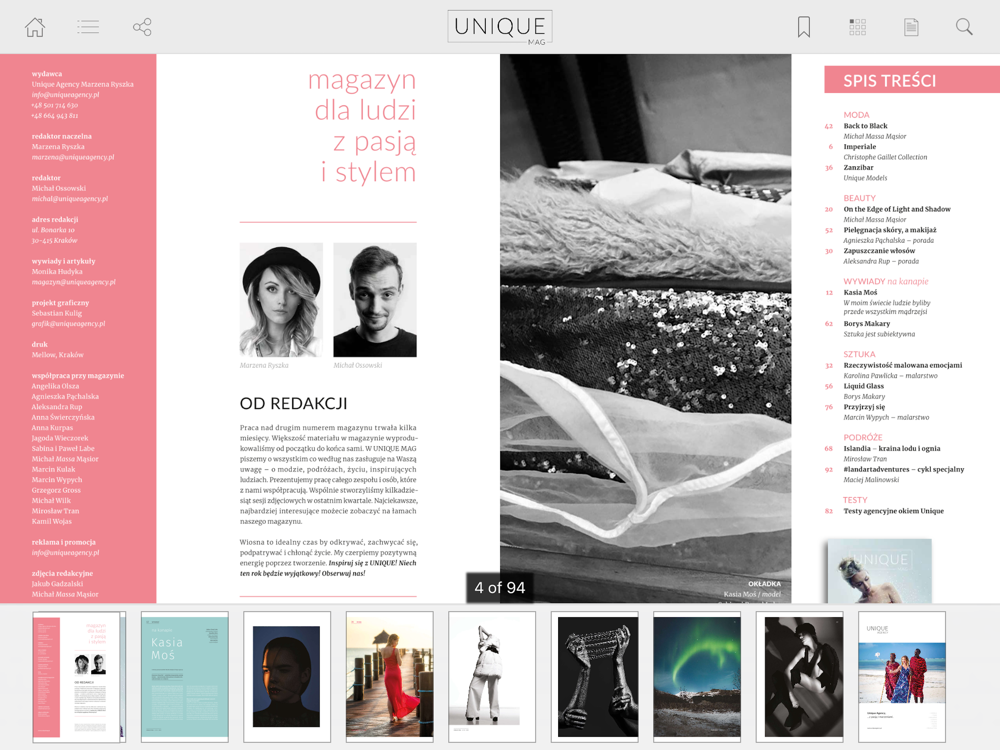This screenshot has width=1000, height=750.
Task: Open the beach group photo thumbnail
Action: point(902,677)
